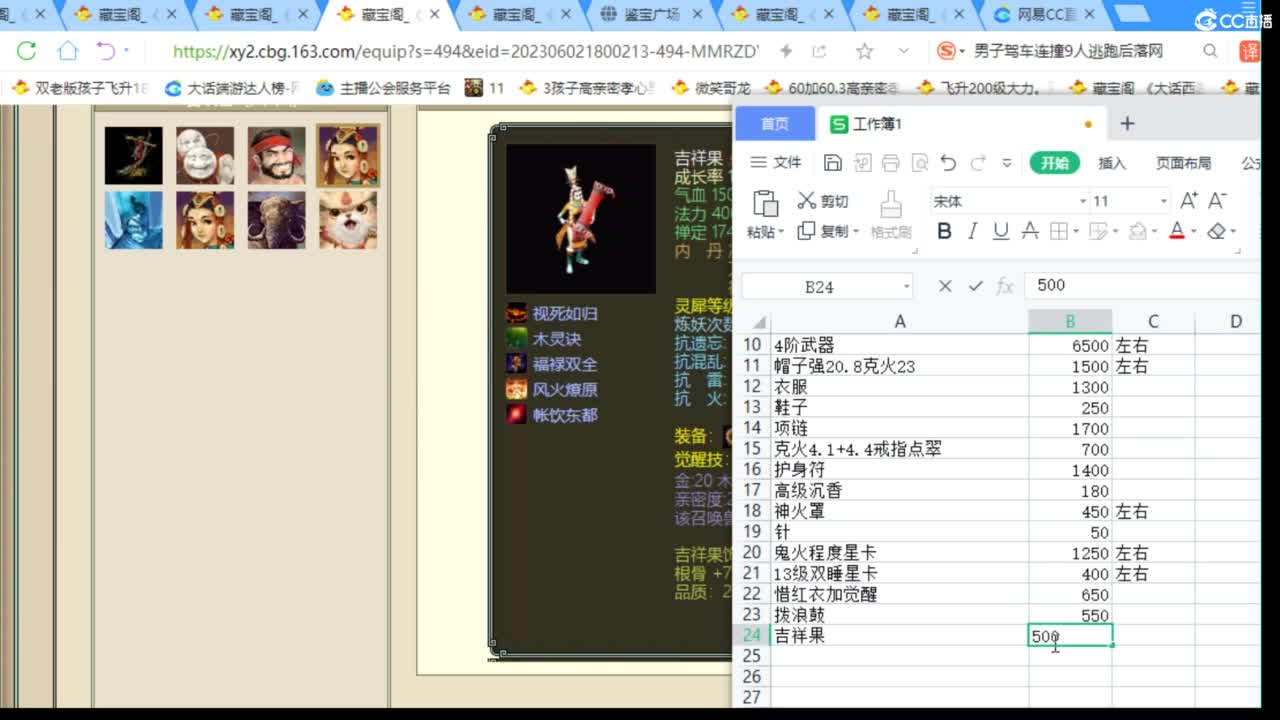Increase font size with A+ icon

(1190, 201)
